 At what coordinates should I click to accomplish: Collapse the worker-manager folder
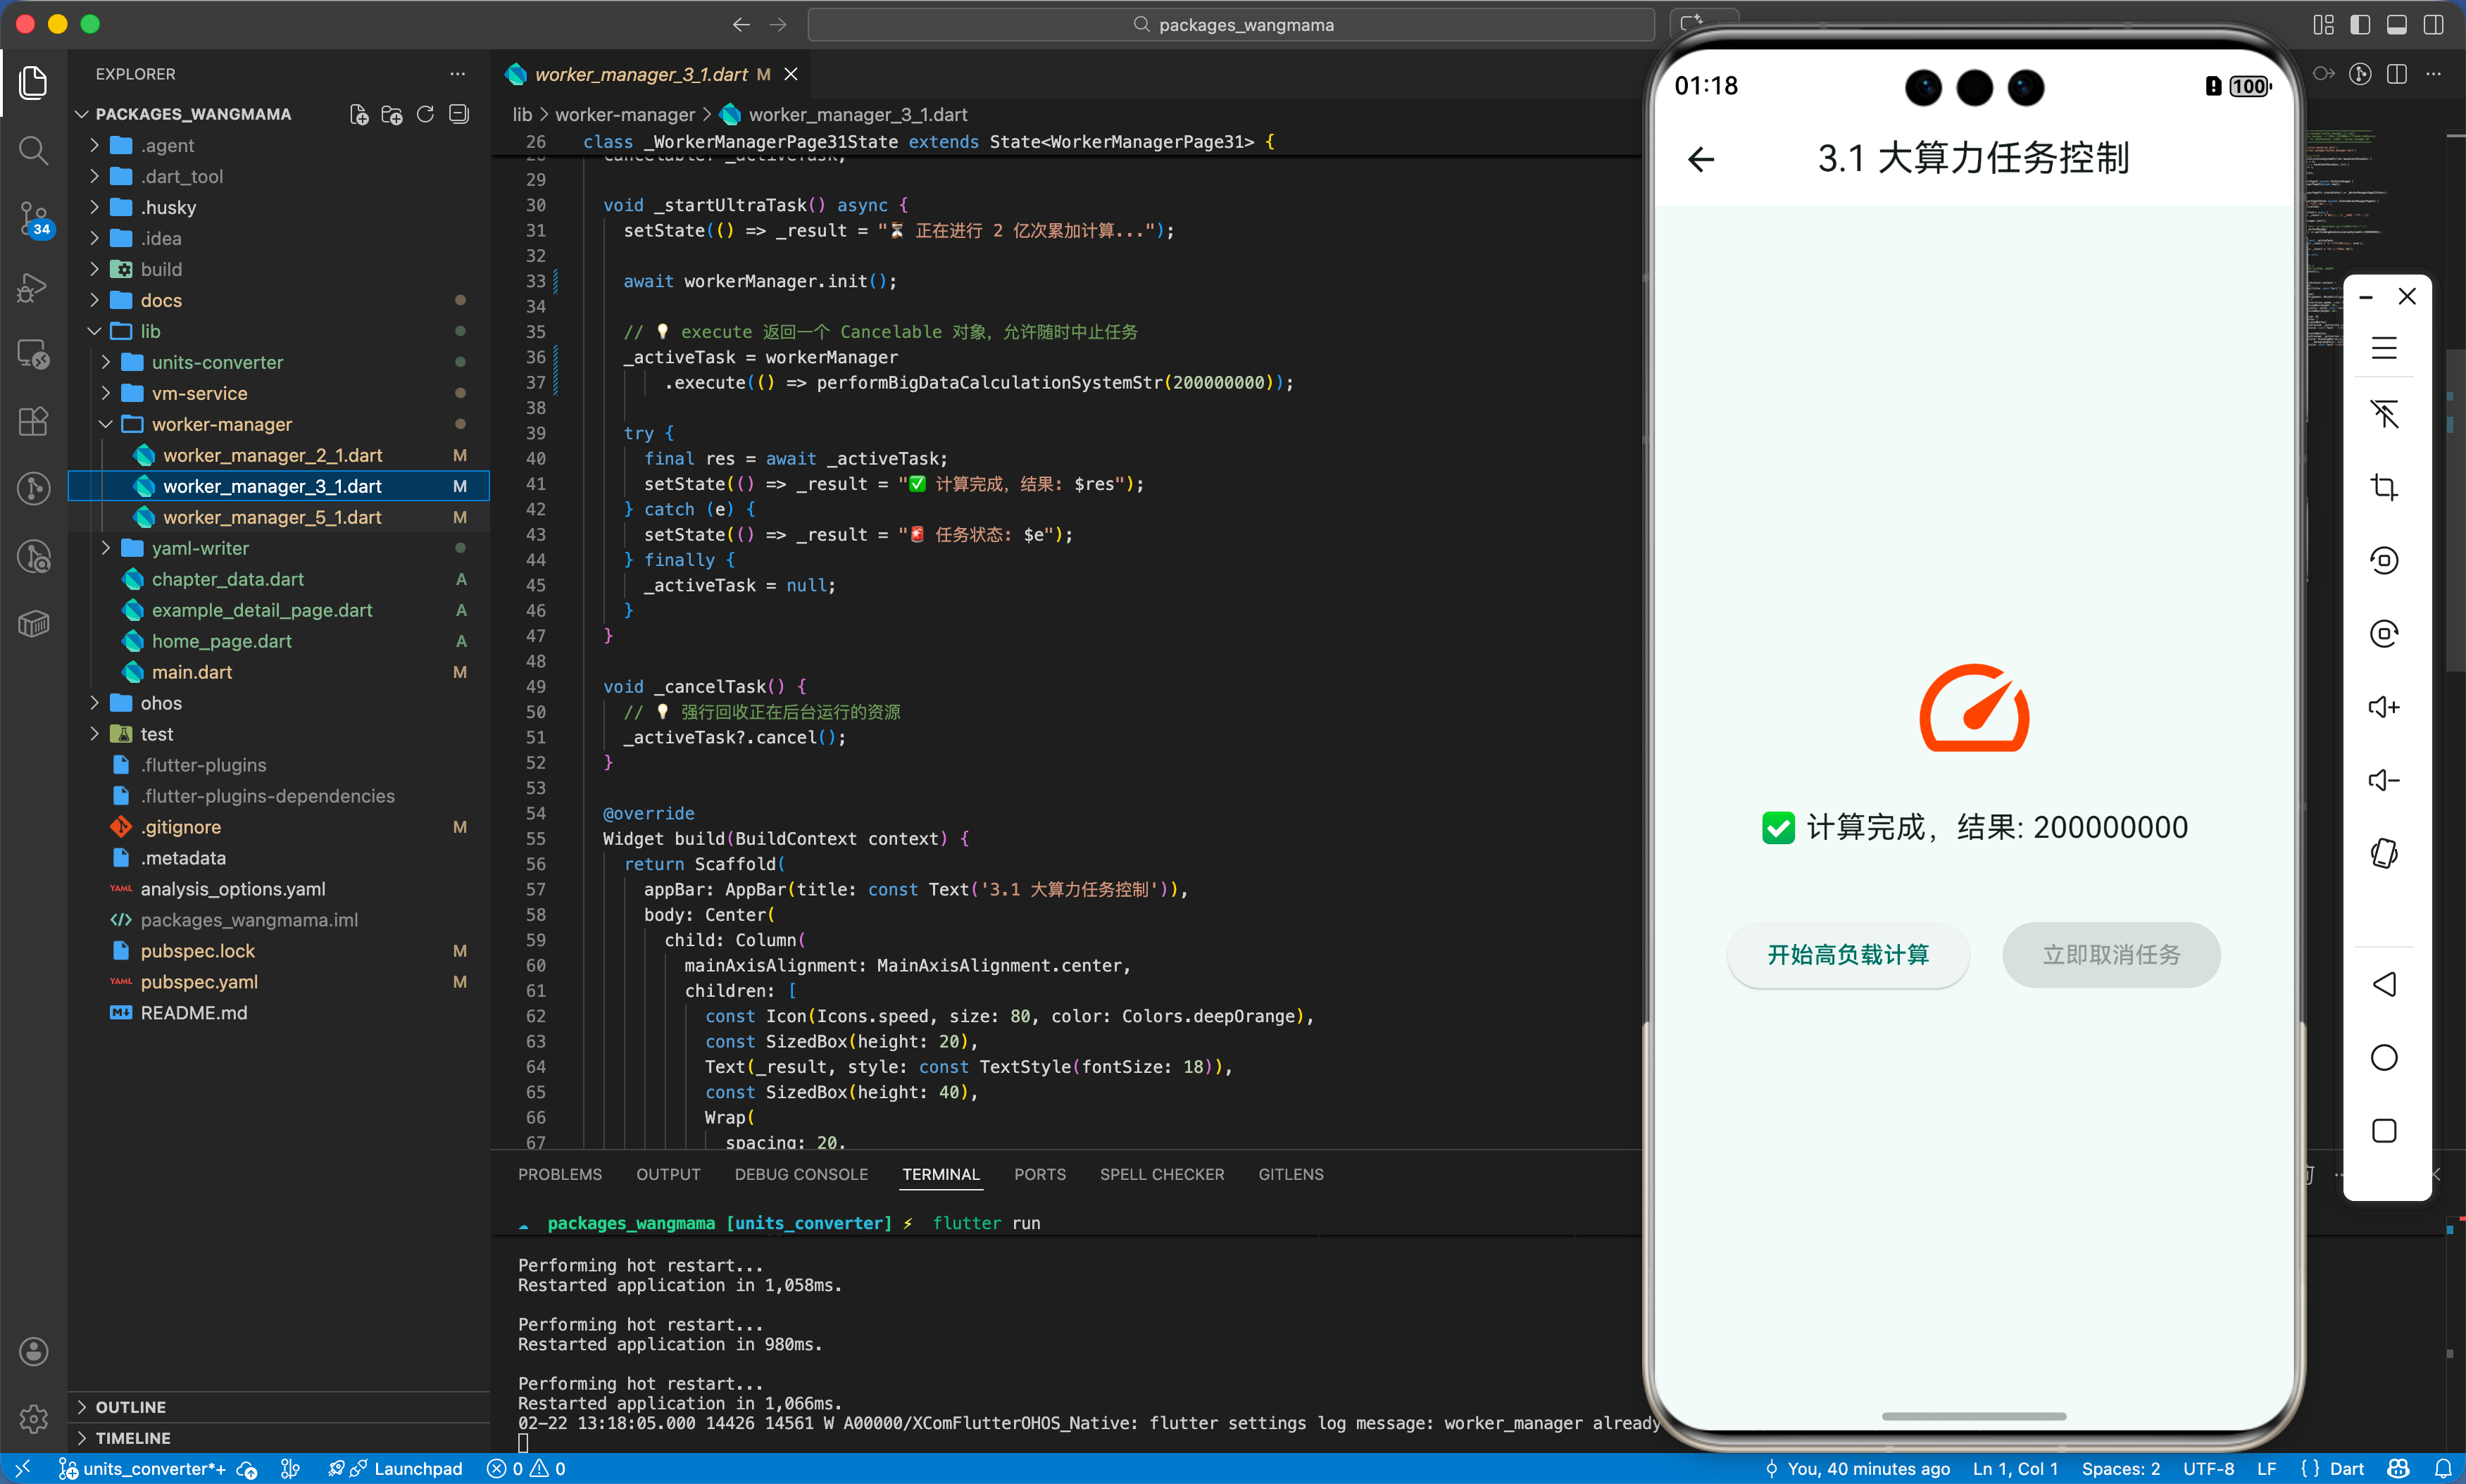pos(222,424)
